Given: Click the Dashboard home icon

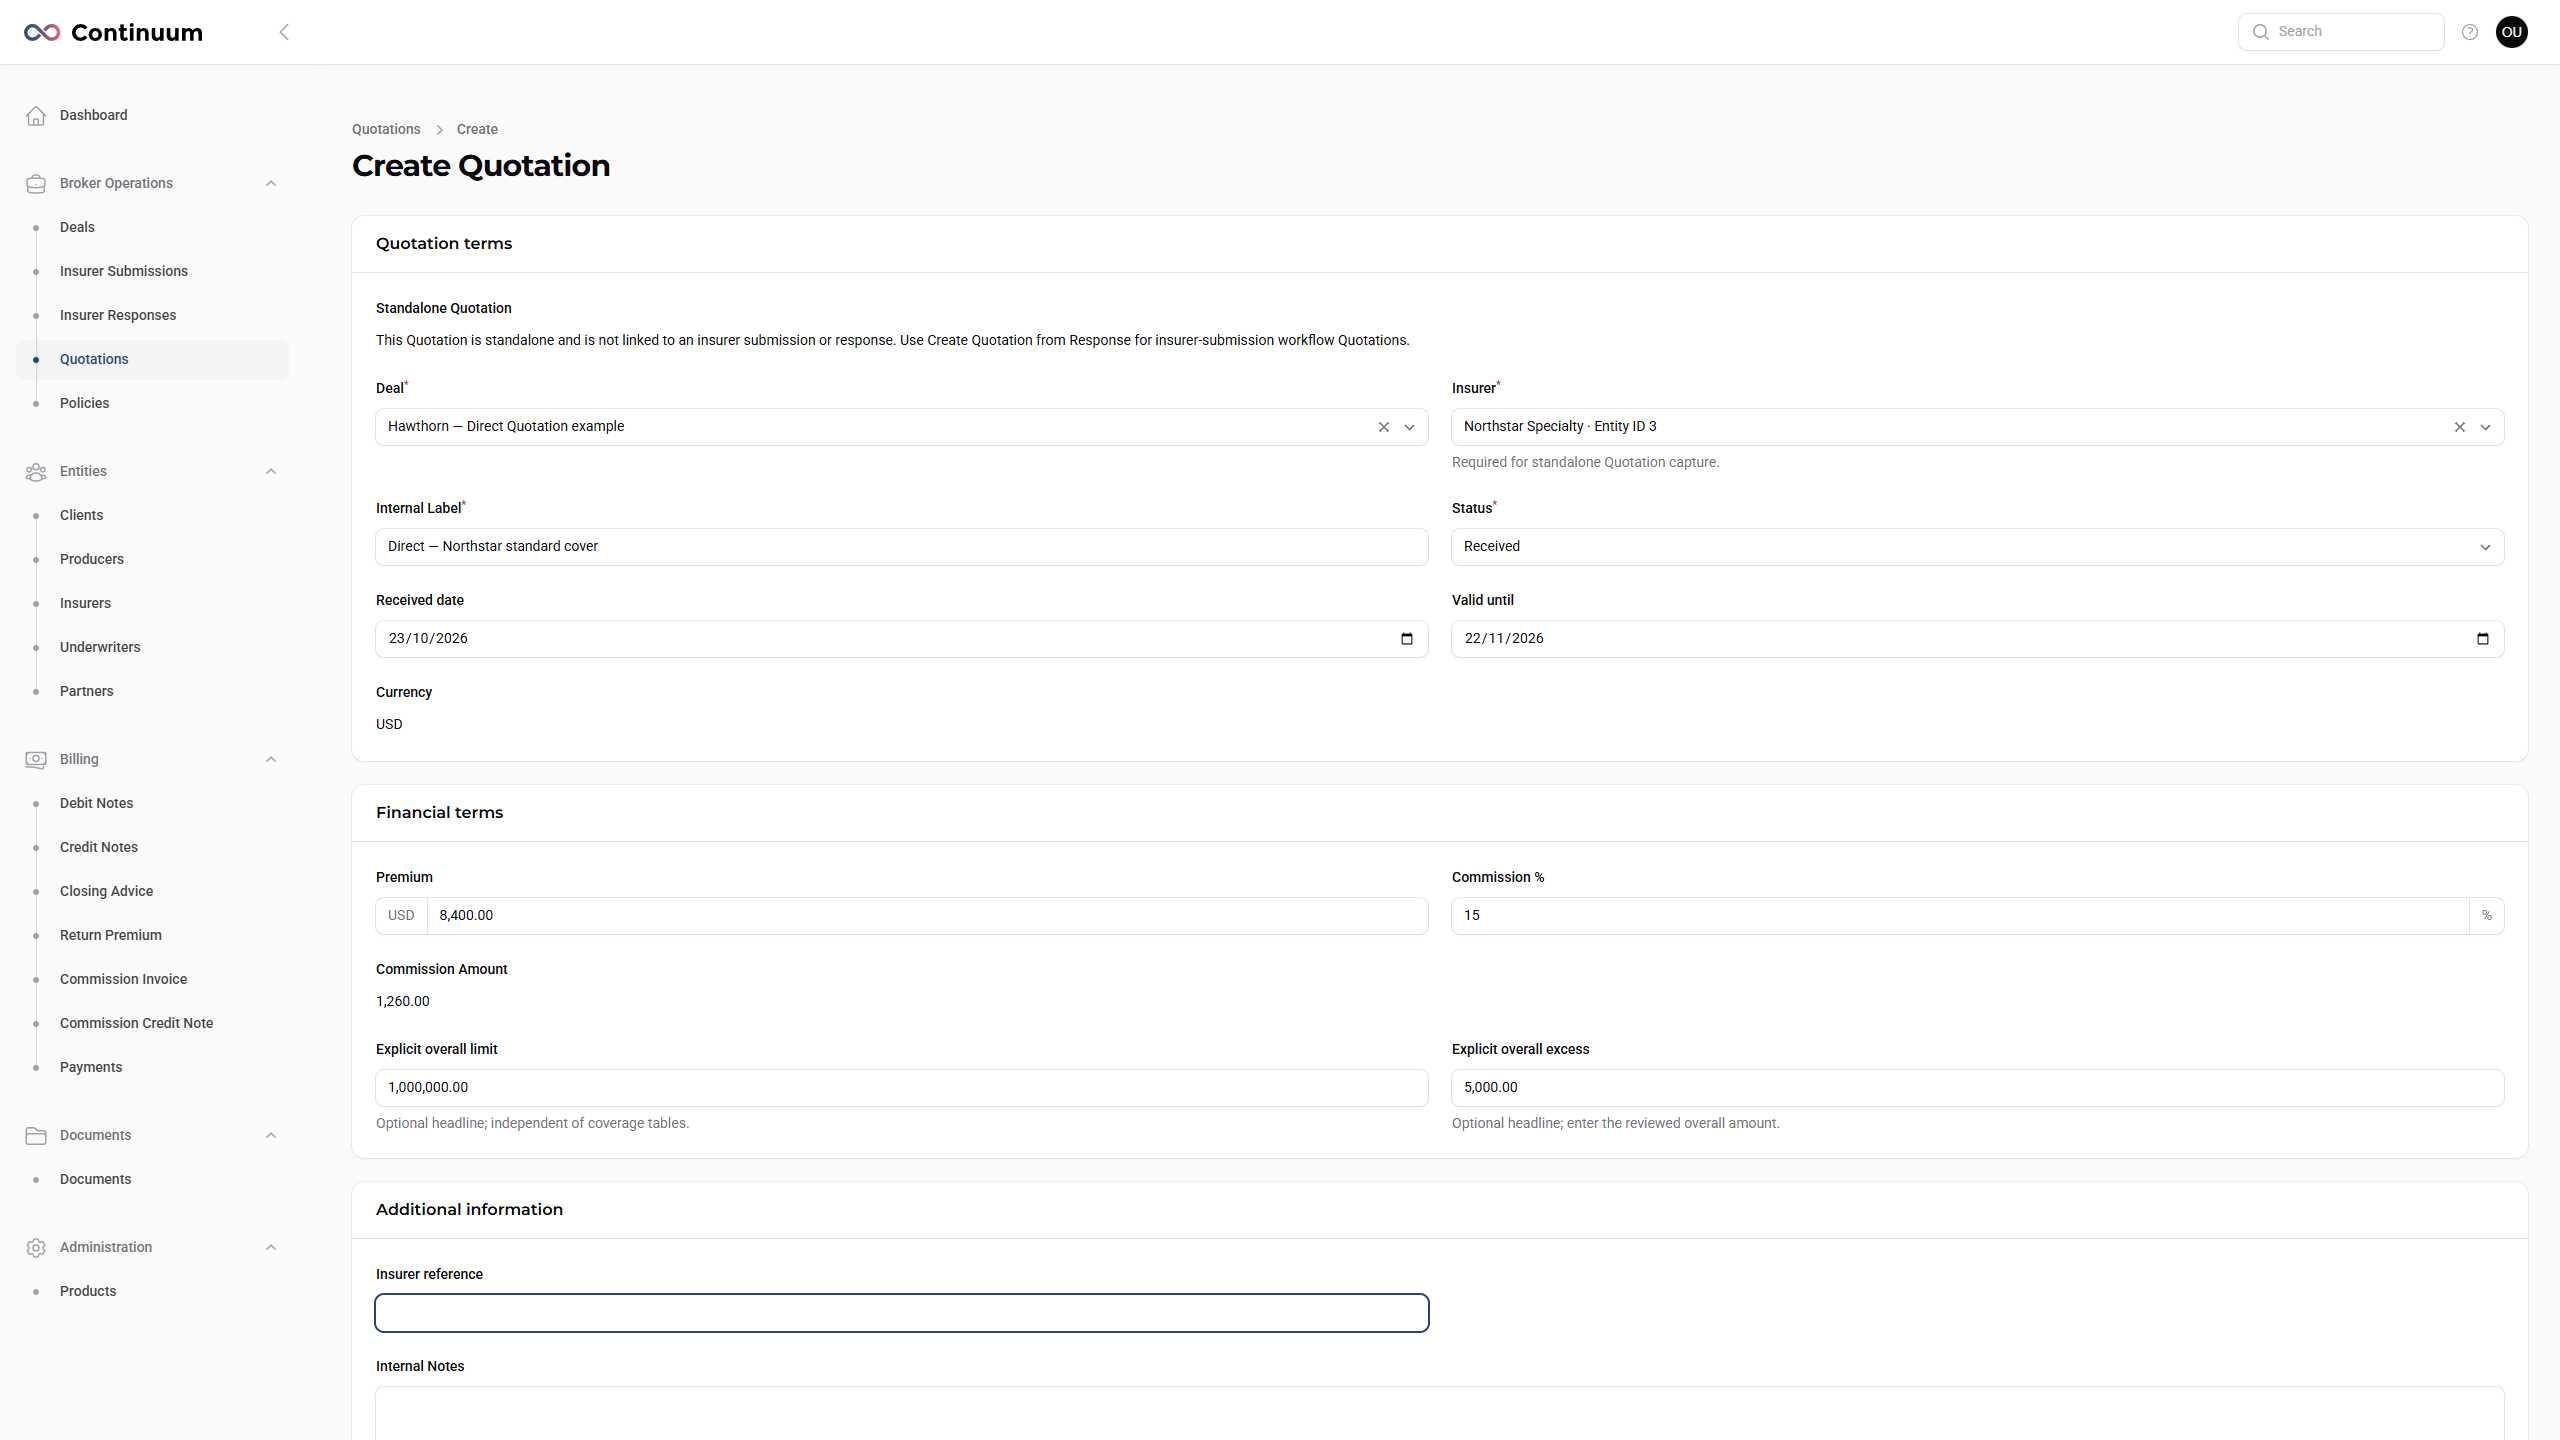Looking at the screenshot, I should click(36, 115).
